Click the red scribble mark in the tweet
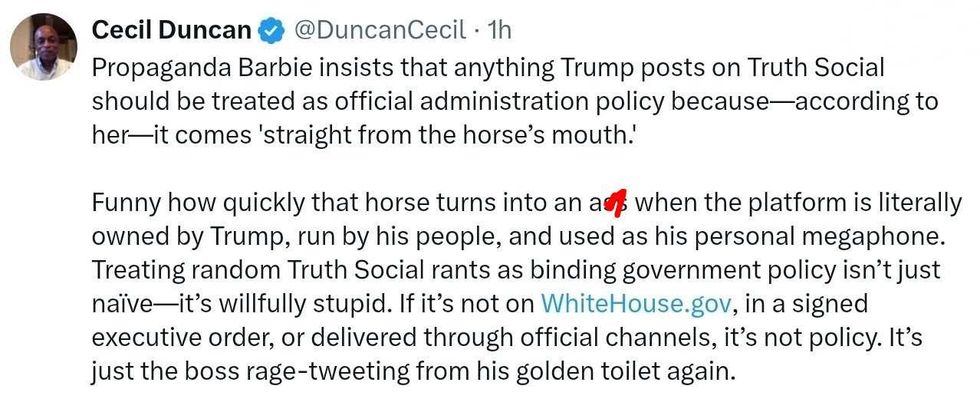The height and width of the screenshot is (403, 980). click(616, 205)
